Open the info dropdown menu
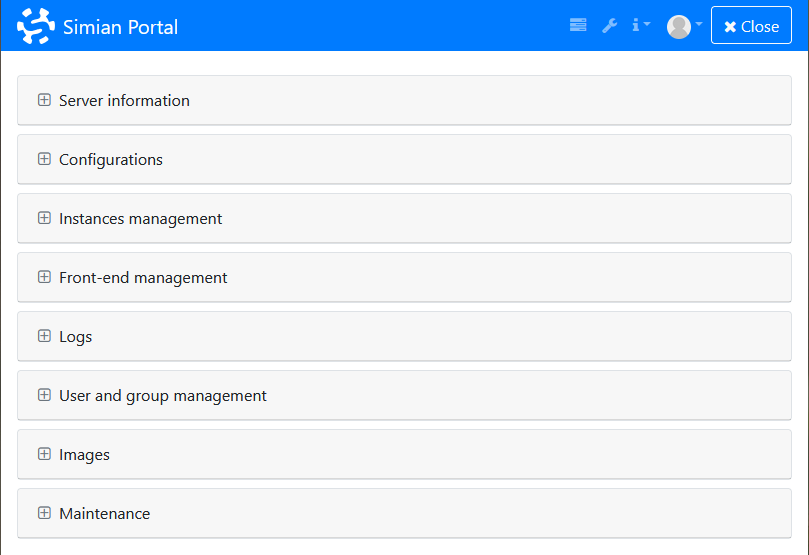The height and width of the screenshot is (555, 809). [x=640, y=26]
